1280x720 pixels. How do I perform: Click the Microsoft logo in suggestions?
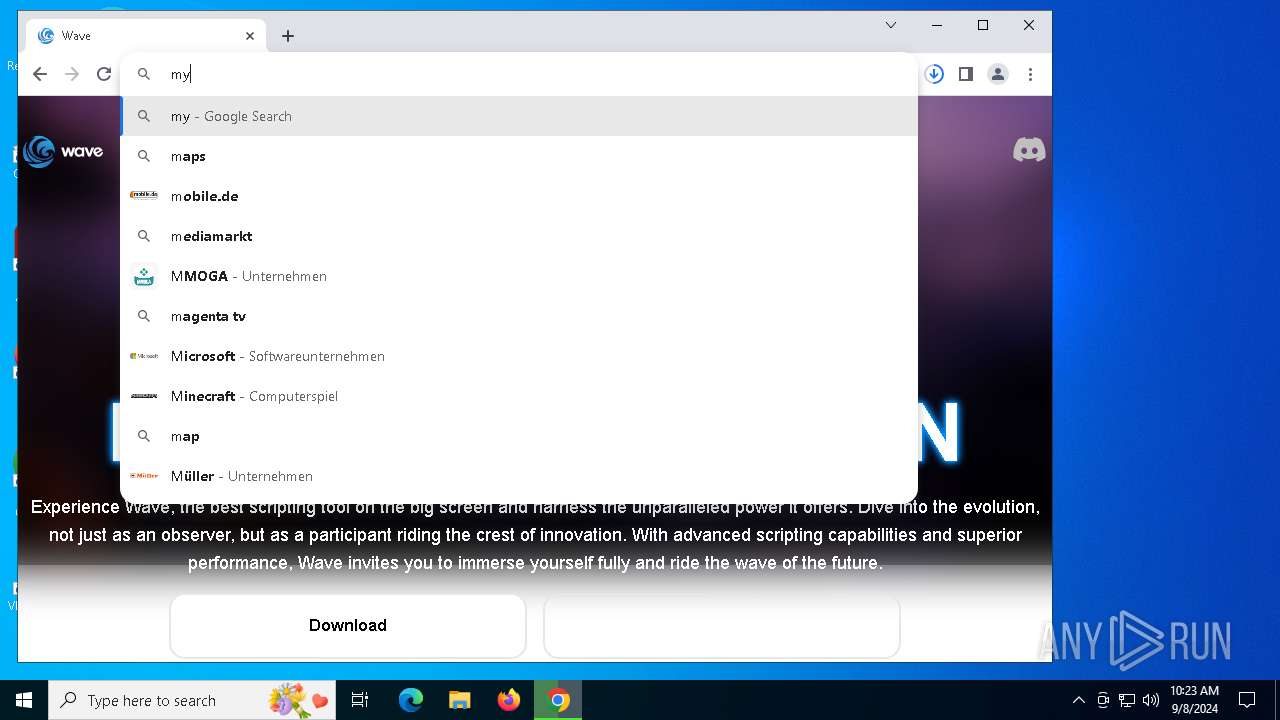pyautogui.click(x=144, y=356)
